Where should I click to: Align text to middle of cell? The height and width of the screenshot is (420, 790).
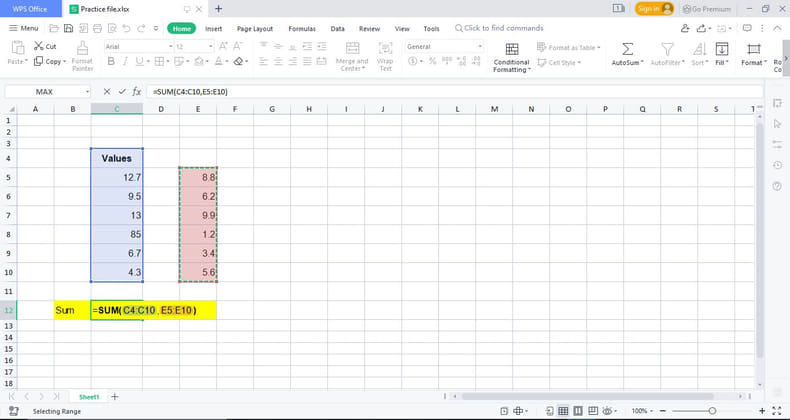coord(278,46)
